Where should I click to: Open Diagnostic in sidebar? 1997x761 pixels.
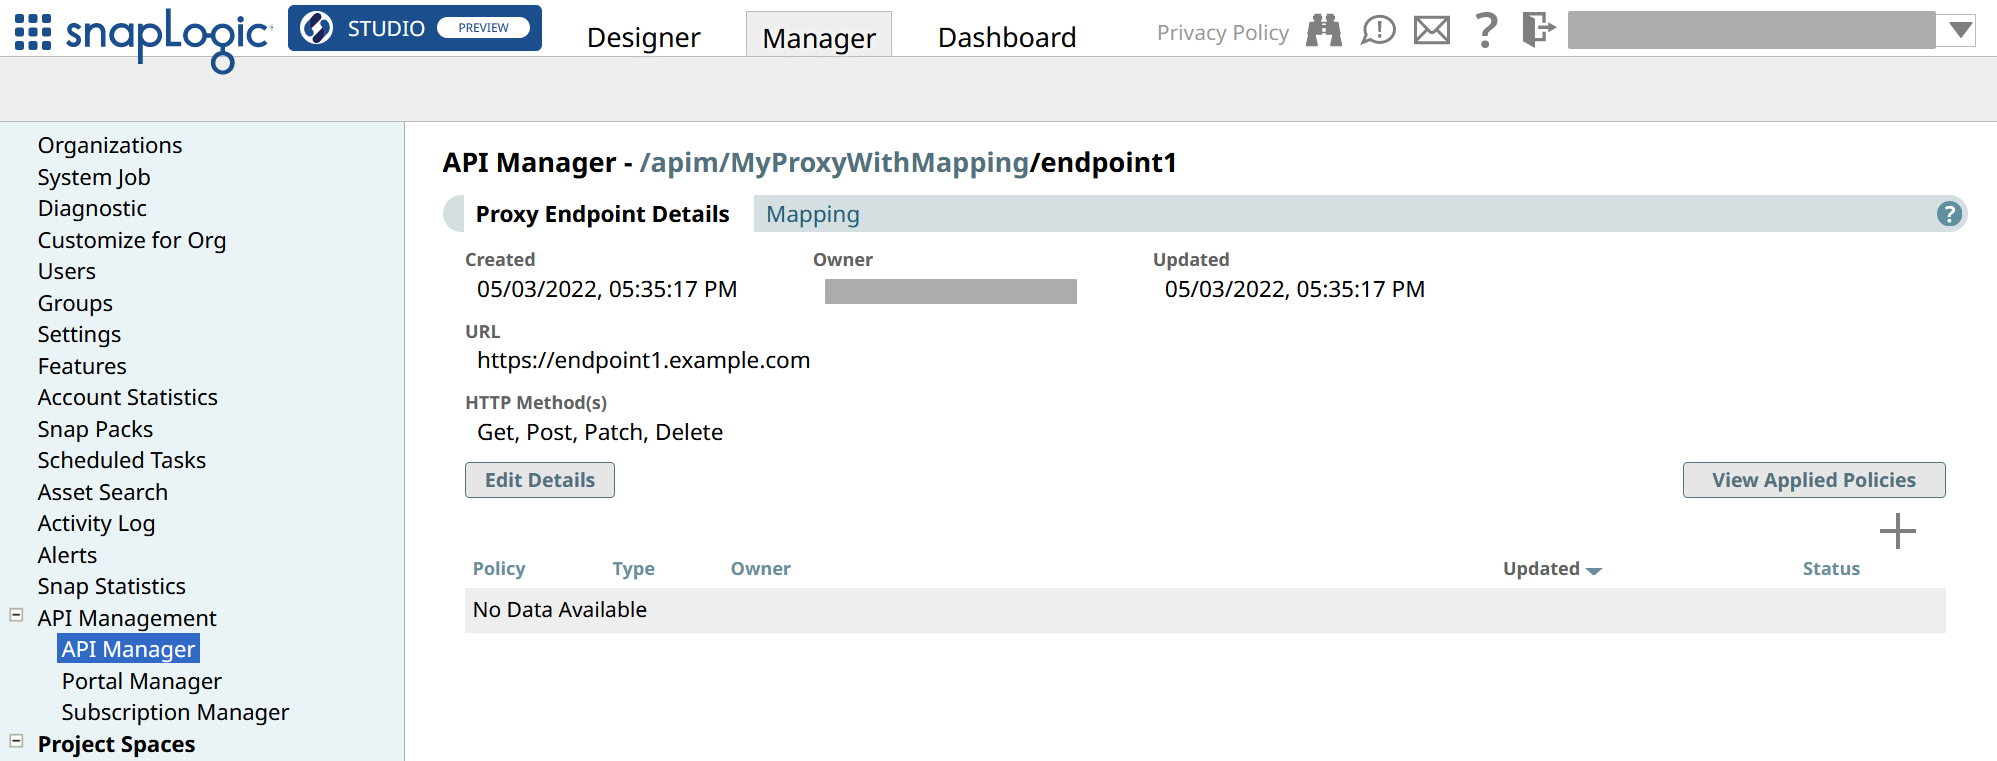pos(92,208)
